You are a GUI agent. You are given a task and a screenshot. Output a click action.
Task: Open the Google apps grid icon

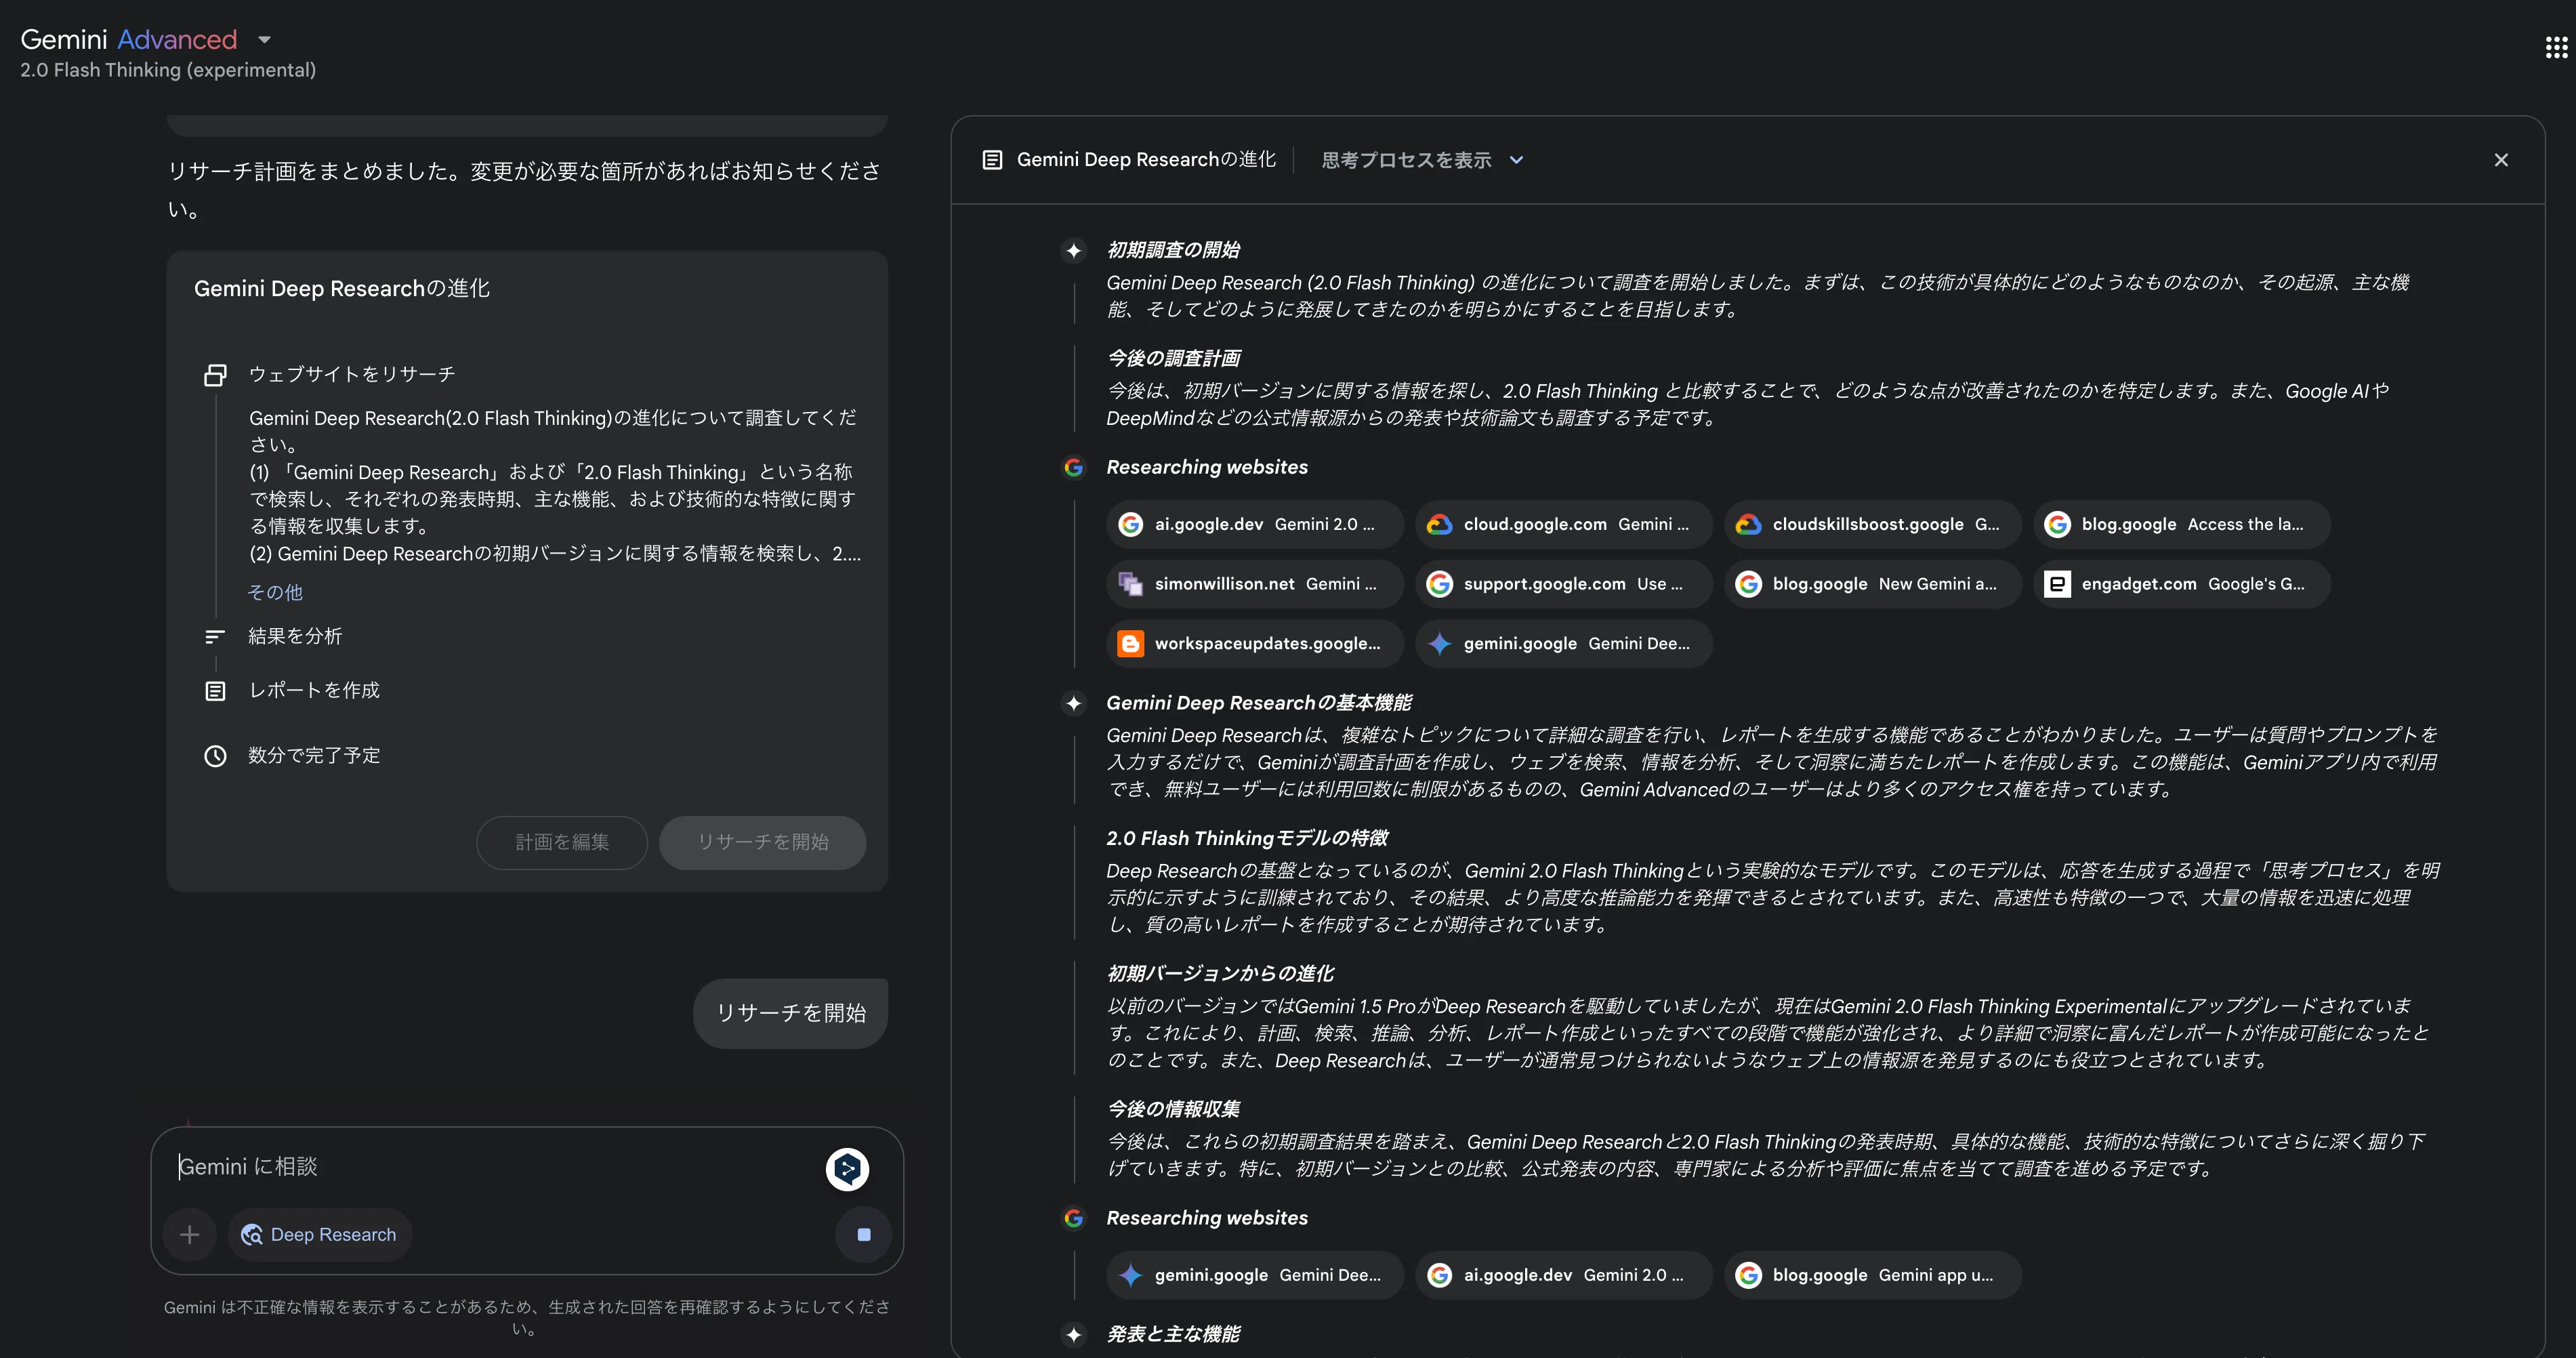tap(2555, 47)
